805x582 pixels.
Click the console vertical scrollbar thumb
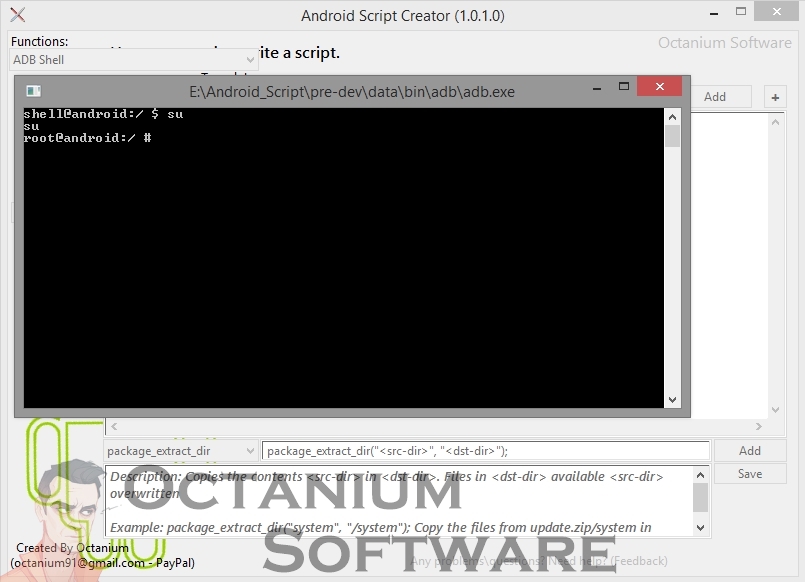coord(673,137)
